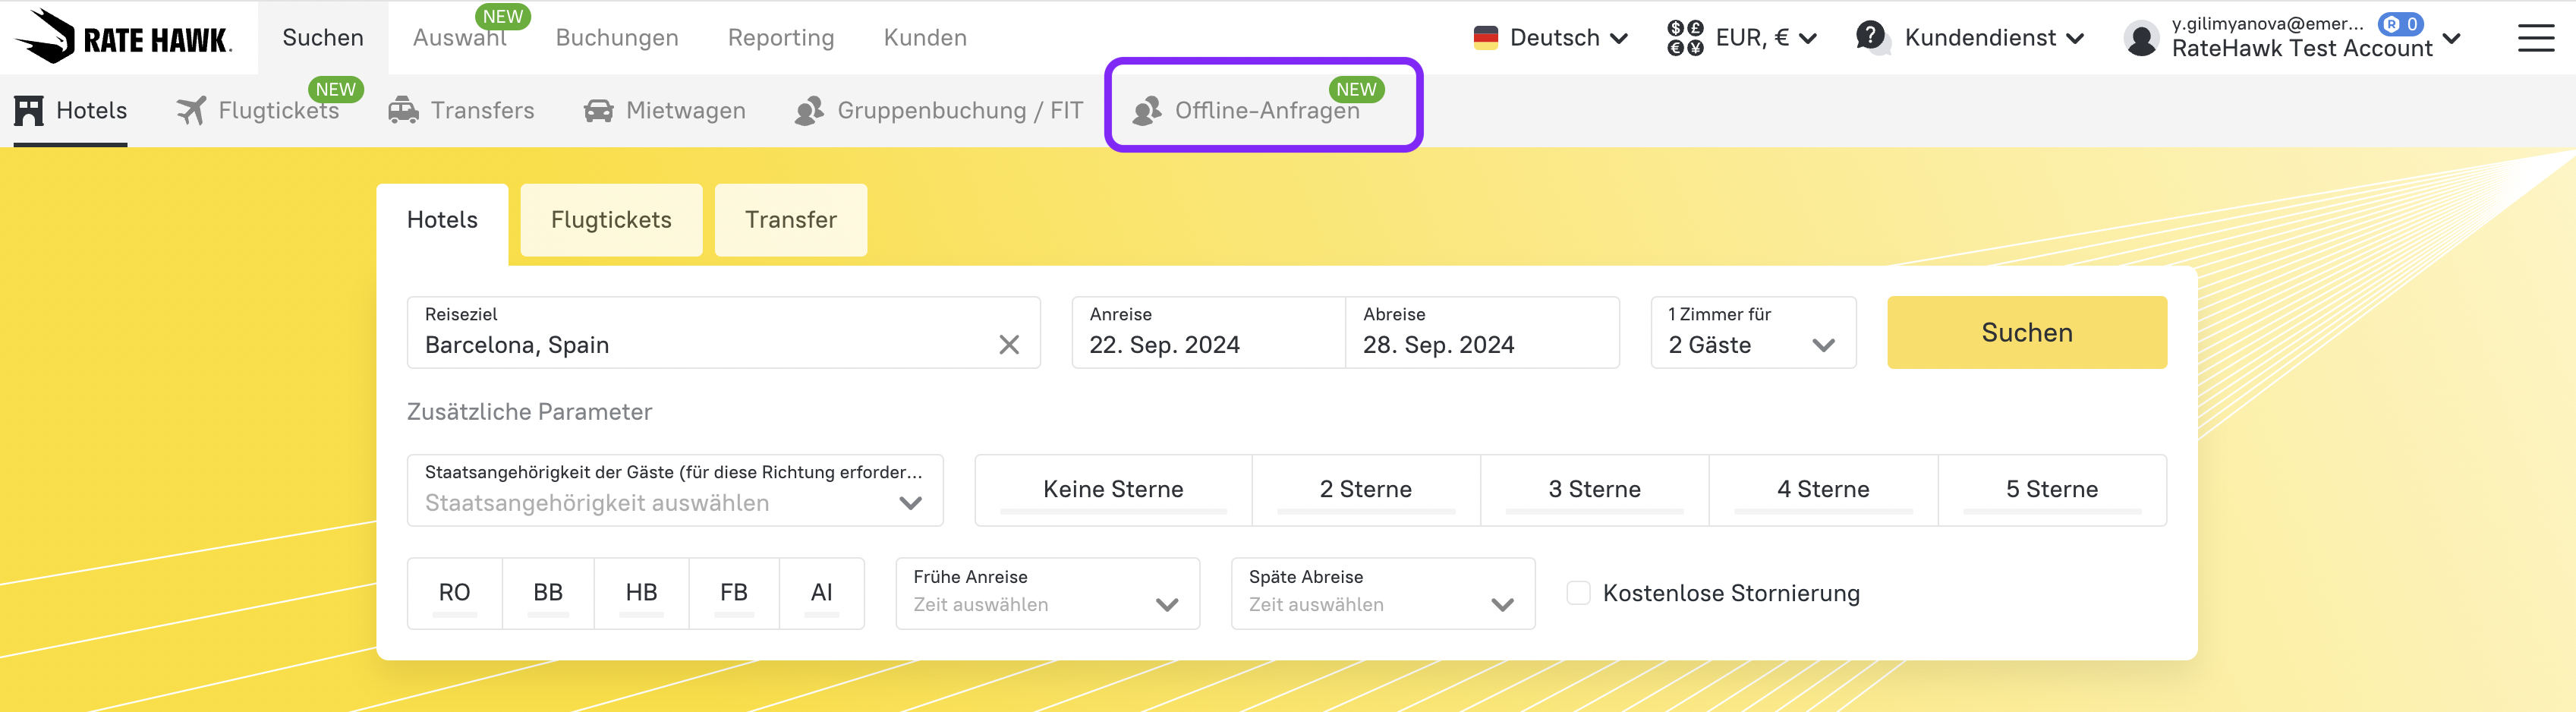
Task: Click the Flugtickets airplane icon
Action: [191, 110]
